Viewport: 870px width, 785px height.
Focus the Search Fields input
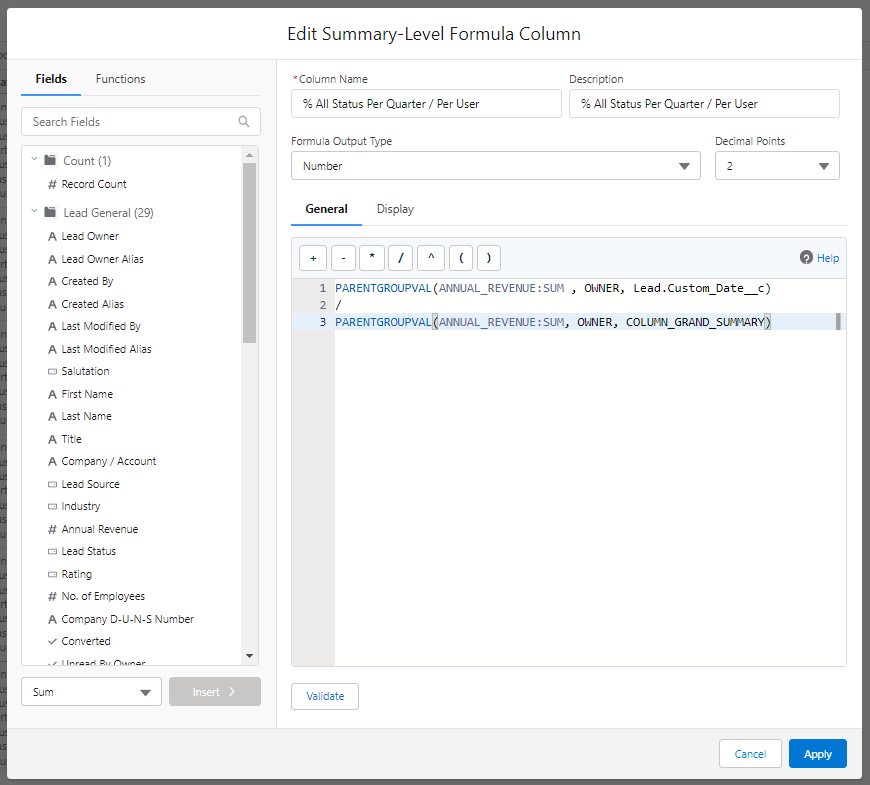click(141, 121)
